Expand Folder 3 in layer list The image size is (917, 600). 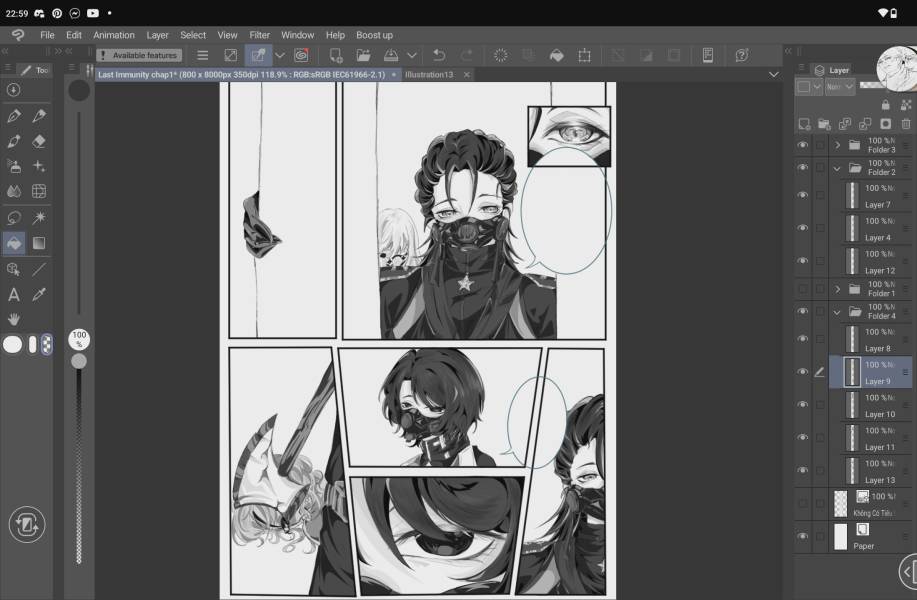coord(837,145)
